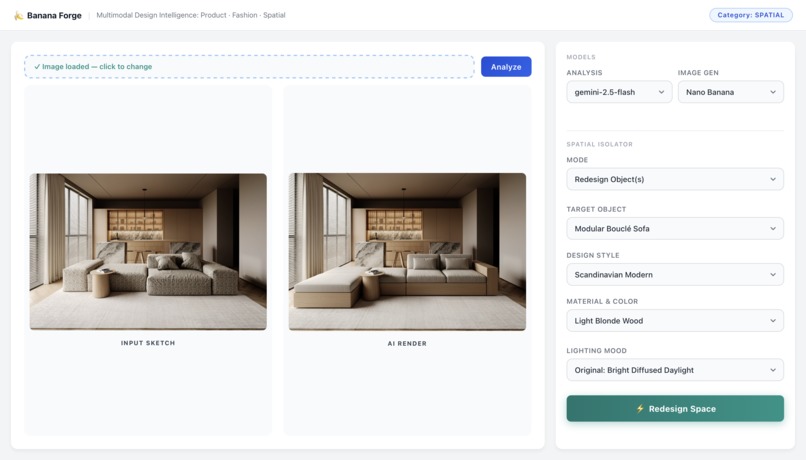The height and width of the screenshot is (460, 806).
Task: Open the Image Gen dropdown Nano Banana
Action: [x=730, y=92]
